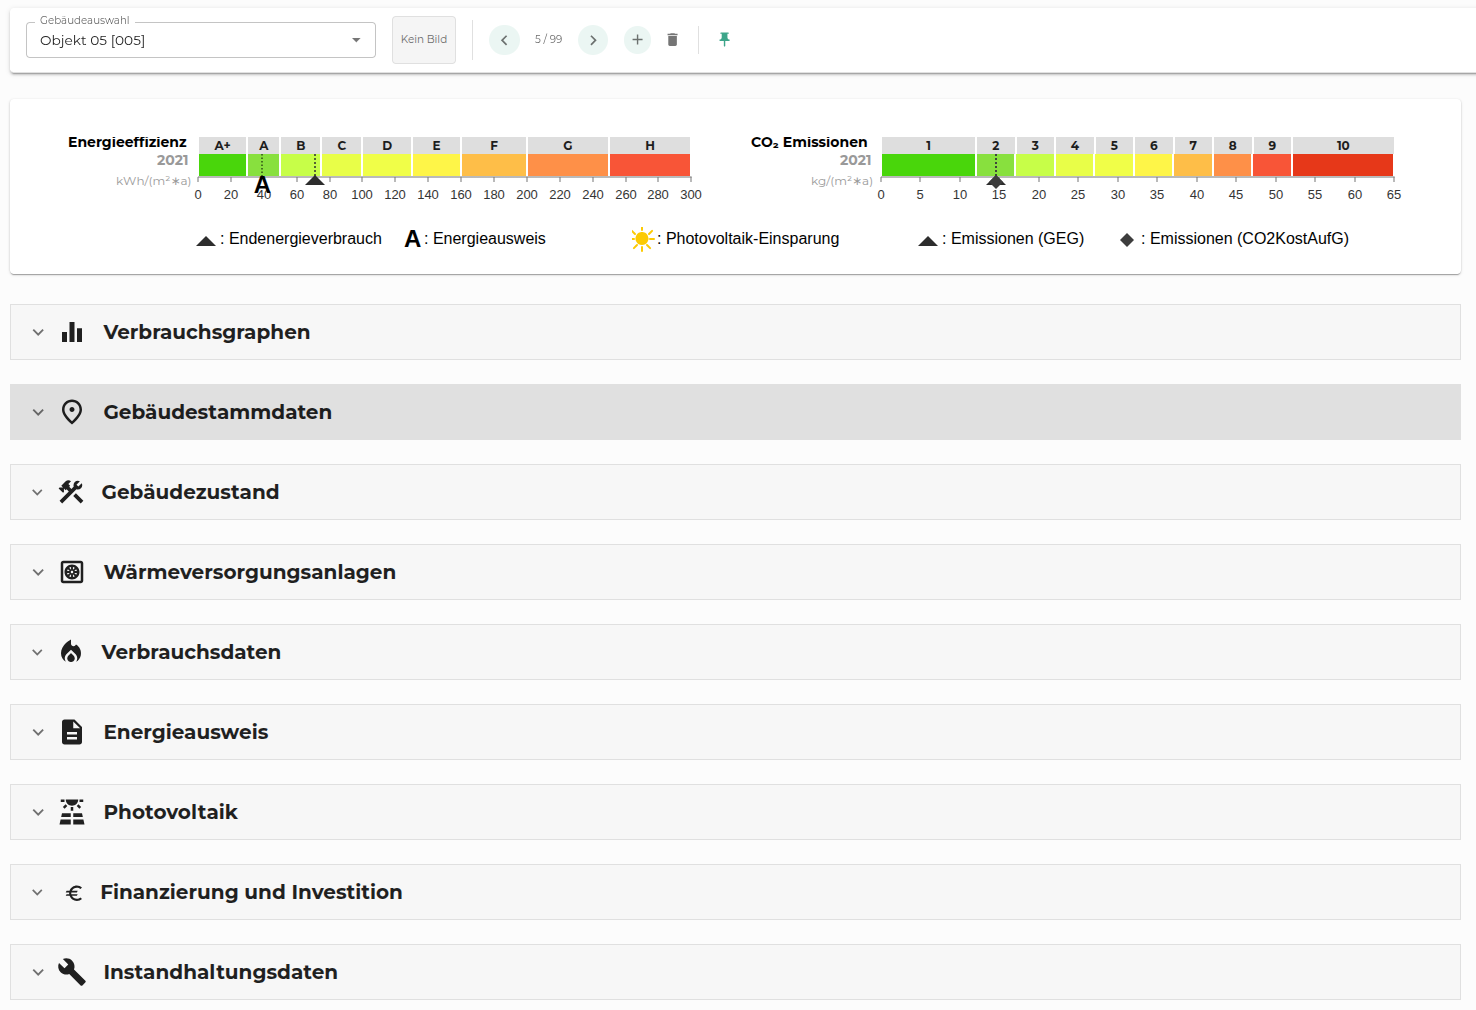Click the Photovoltaik solar panel icon

[x=72, y=812]
